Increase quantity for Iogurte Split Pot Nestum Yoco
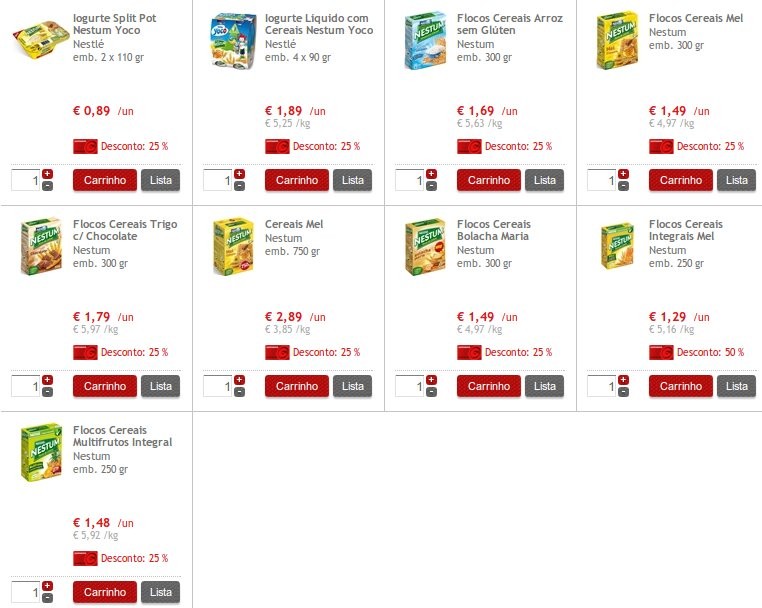Image resolution: width=762 pixels, height=608 pixels. (x=47, y=174)
